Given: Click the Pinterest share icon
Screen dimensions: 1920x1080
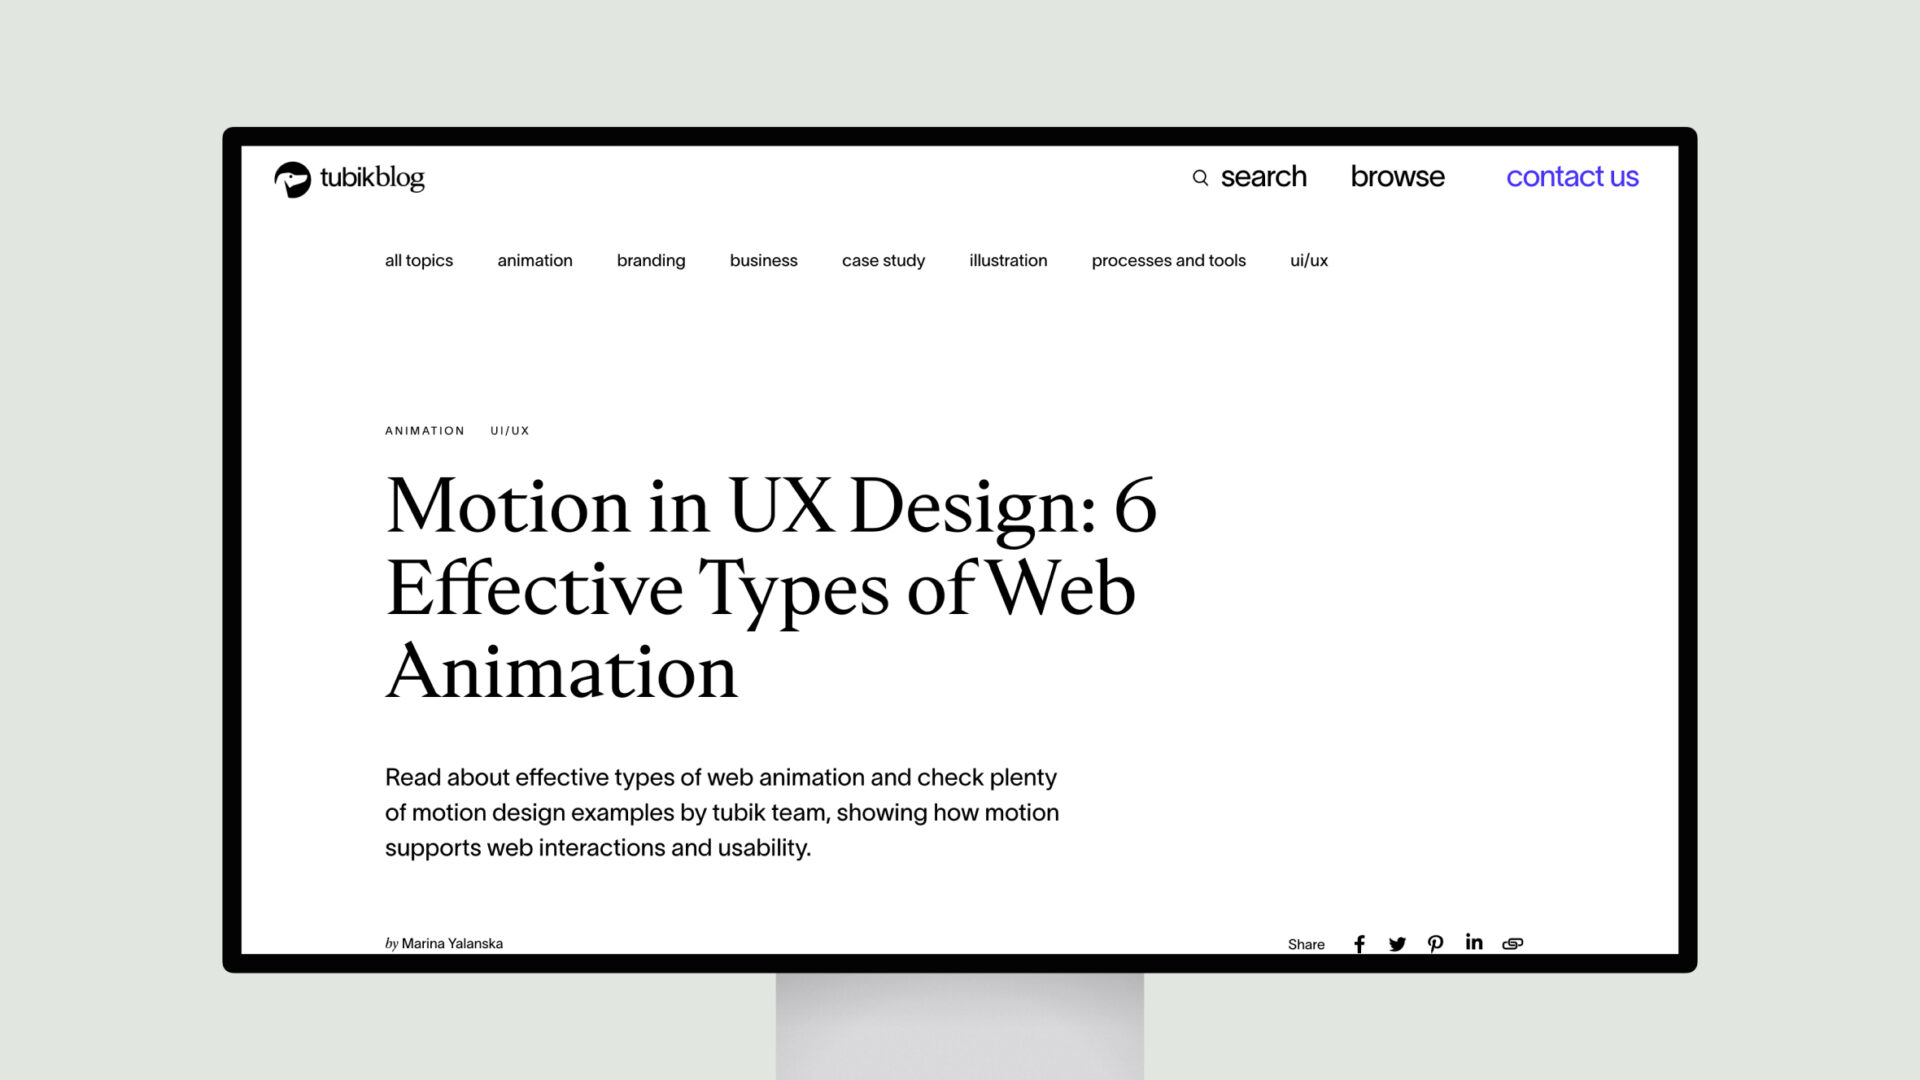Looking at the screenshot, I should tap(1435, 943).
